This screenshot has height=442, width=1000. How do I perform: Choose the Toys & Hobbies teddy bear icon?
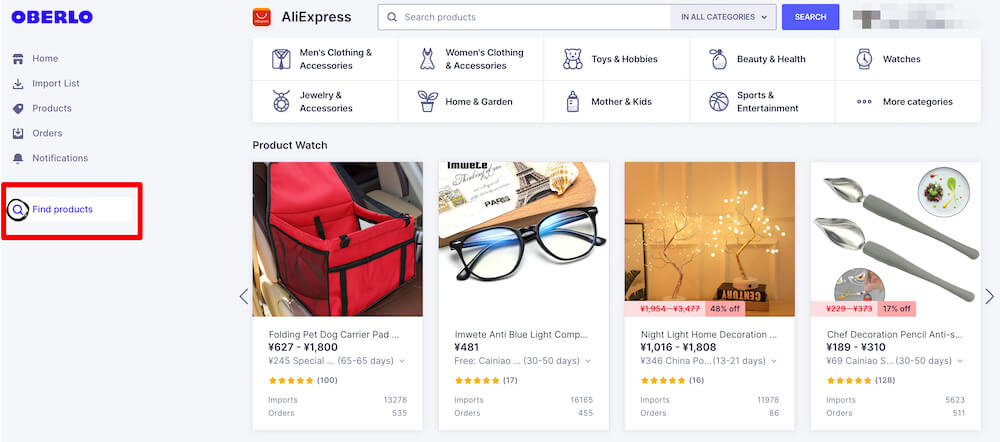point(573,59)
